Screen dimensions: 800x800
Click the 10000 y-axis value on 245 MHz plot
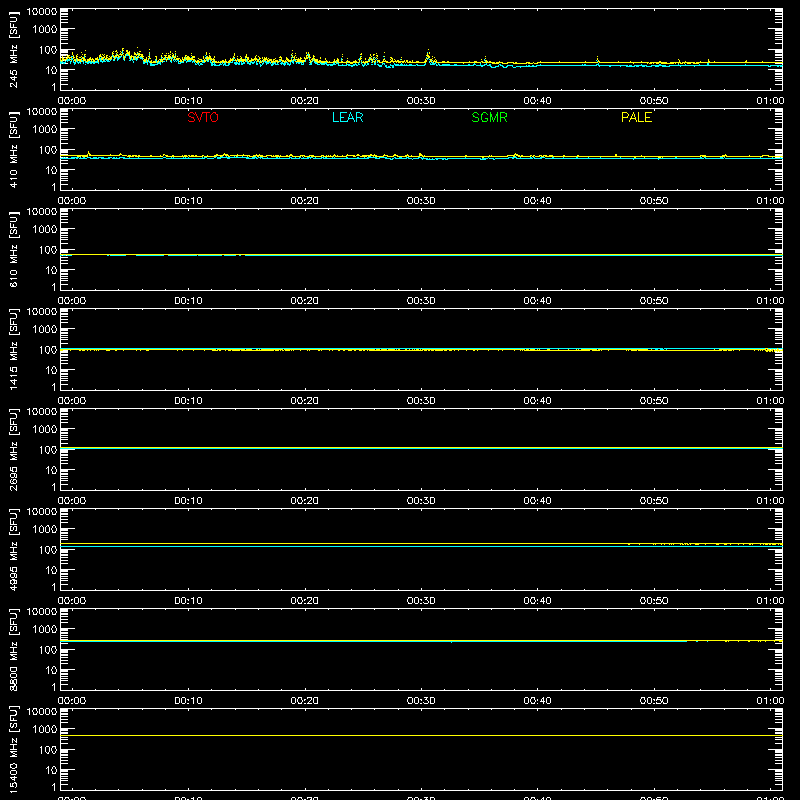coord(42,12)
